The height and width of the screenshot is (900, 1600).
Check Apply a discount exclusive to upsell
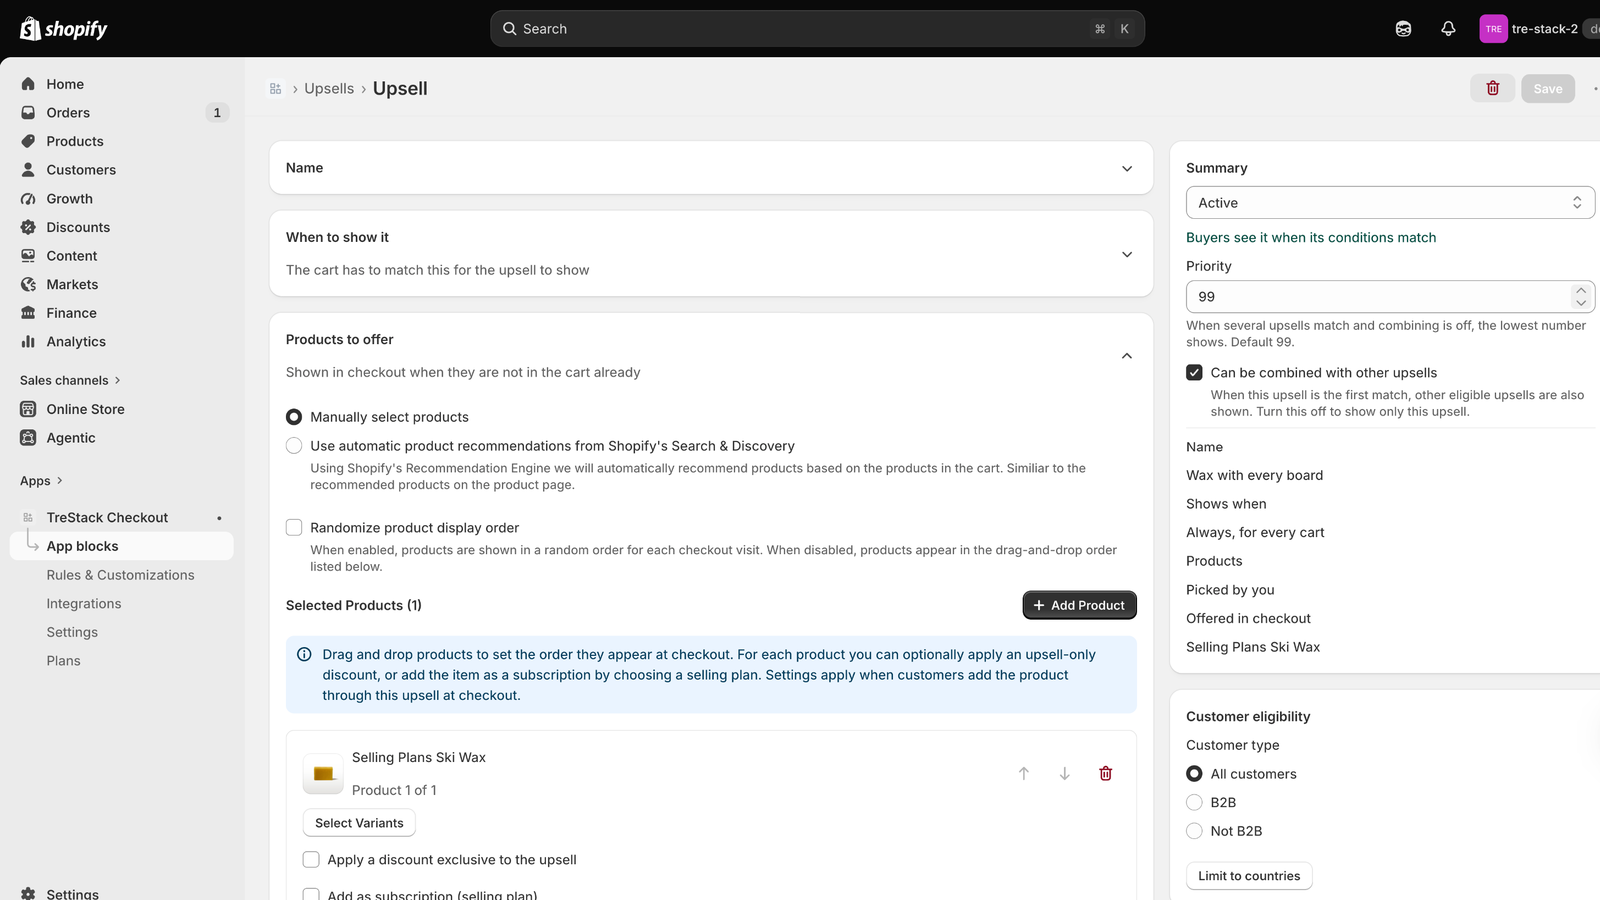click(311, 859)
